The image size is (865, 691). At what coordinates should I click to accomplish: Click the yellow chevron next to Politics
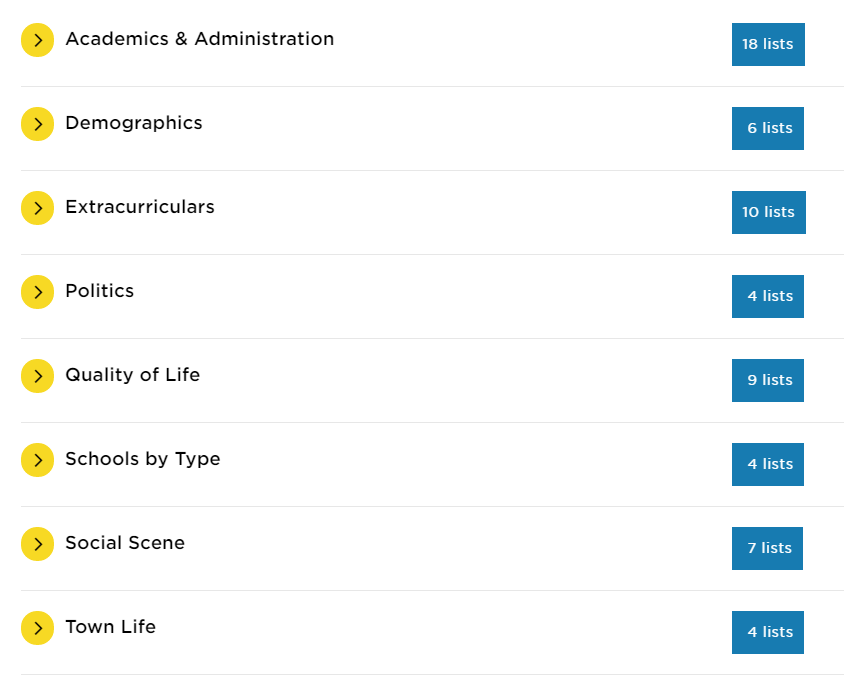click(x=38, y=292)
